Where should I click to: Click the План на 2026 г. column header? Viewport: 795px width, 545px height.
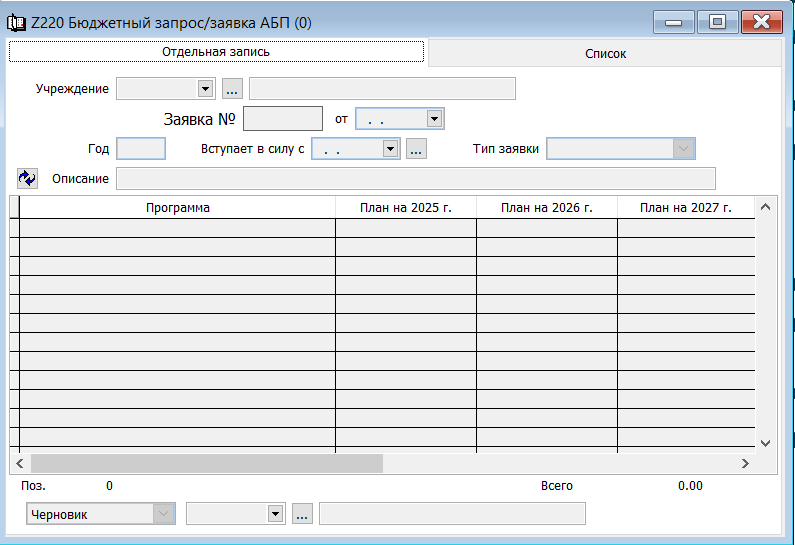coord(546,208)
